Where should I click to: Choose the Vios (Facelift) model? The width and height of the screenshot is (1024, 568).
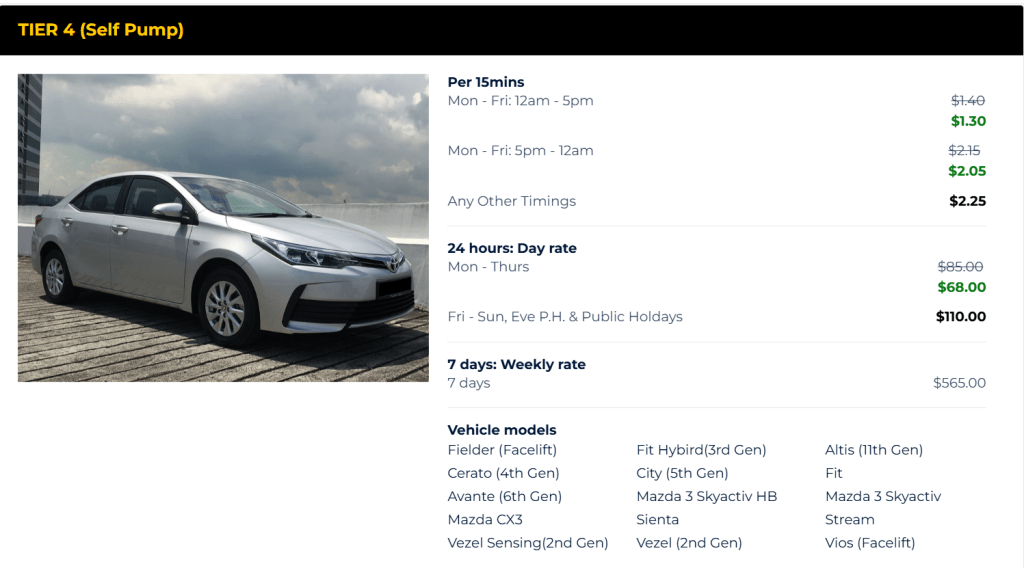click(x=869, y=543)
